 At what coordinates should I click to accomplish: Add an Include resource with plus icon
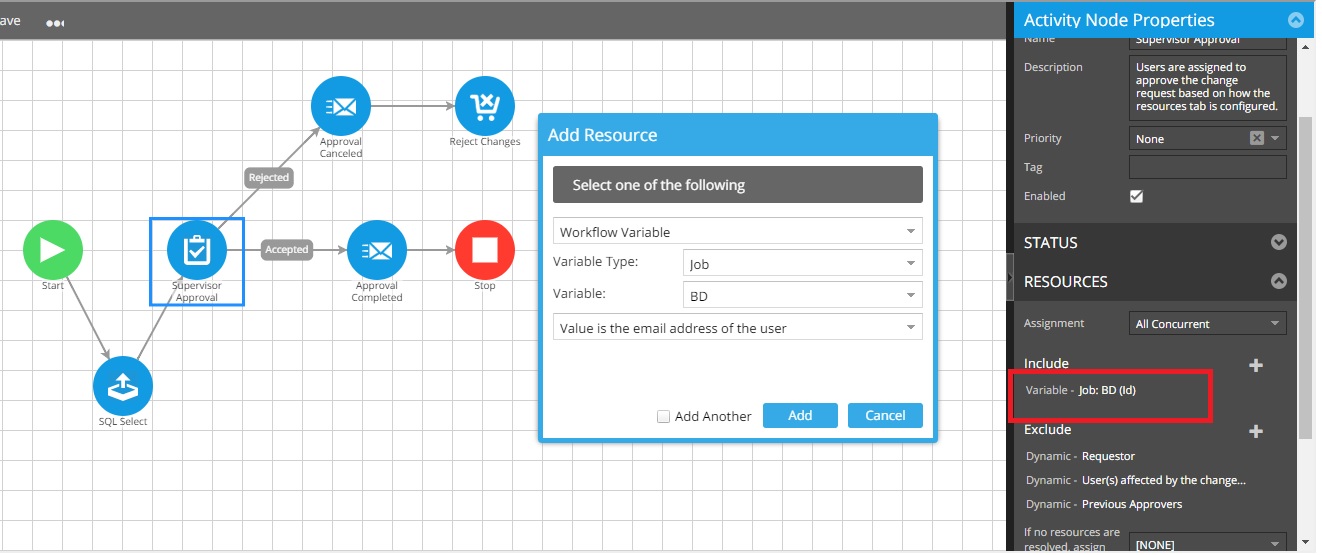pos(1256,365)
